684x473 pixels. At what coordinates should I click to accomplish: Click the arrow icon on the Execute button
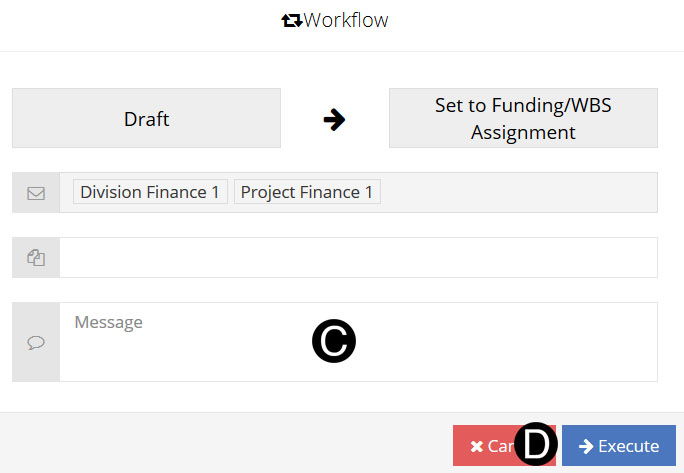click(x=586, y=446)
